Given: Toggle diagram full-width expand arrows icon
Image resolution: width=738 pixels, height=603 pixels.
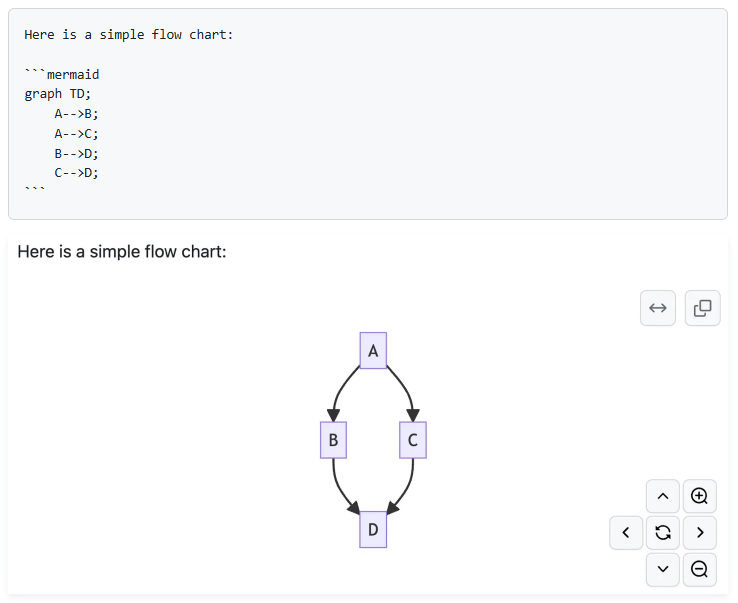Looking at the screenshot, I should pos(658,308).
